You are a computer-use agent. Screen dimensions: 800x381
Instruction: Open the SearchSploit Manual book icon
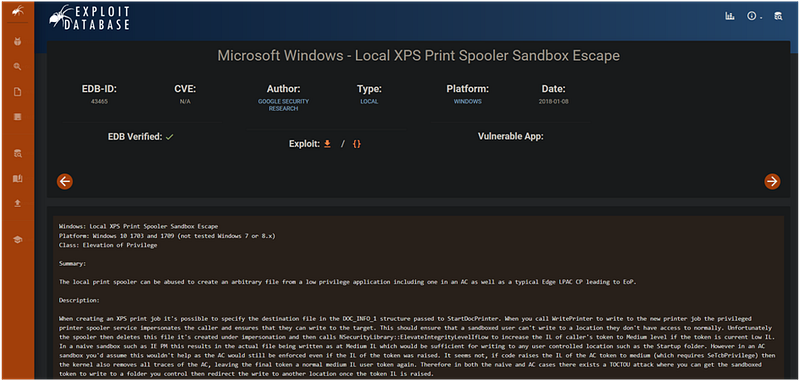pyautogui.click(x=17, y=179)
